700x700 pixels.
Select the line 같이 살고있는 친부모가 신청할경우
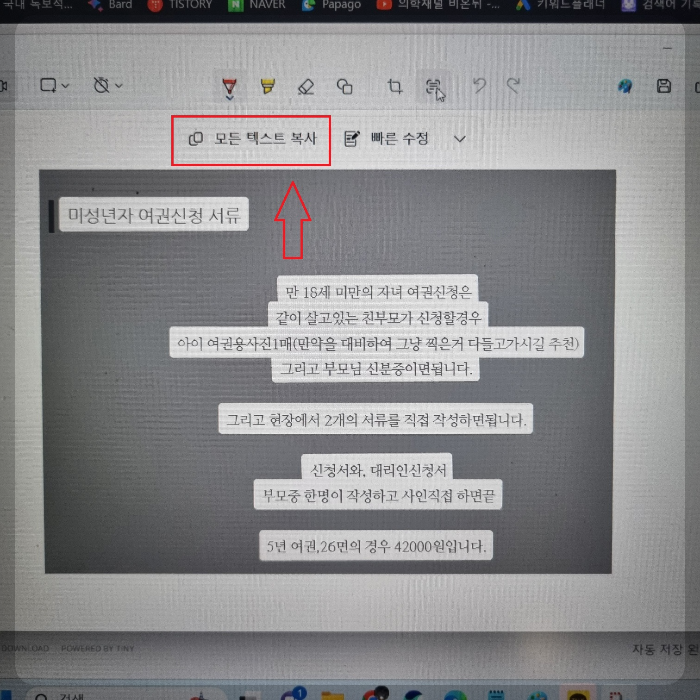tap(378, 318)
